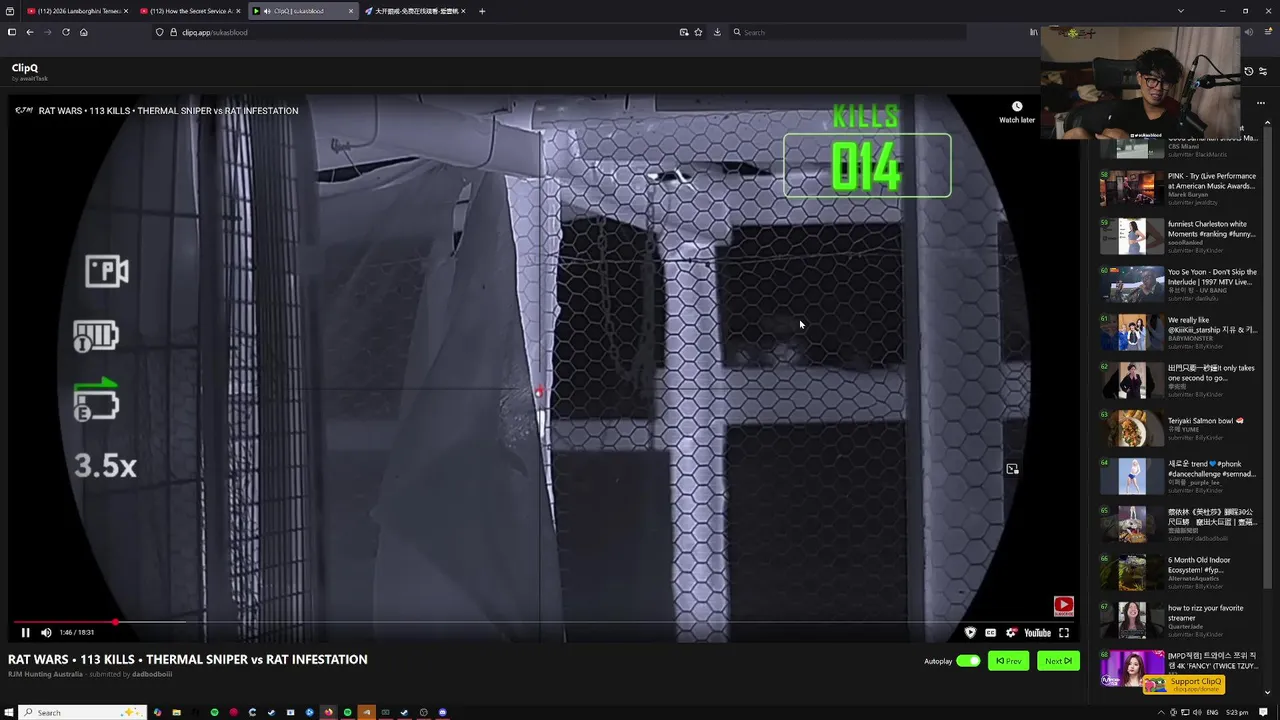Select the Yoo Se Yoon Don't Skip the Interlude clip
Screen dimensions: 1280x720
pyautogui.click(x=1178, y=283)
